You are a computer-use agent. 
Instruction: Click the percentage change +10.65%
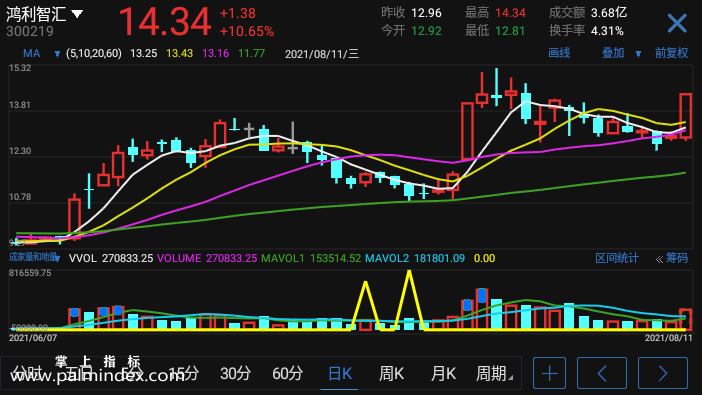point(247,31)
